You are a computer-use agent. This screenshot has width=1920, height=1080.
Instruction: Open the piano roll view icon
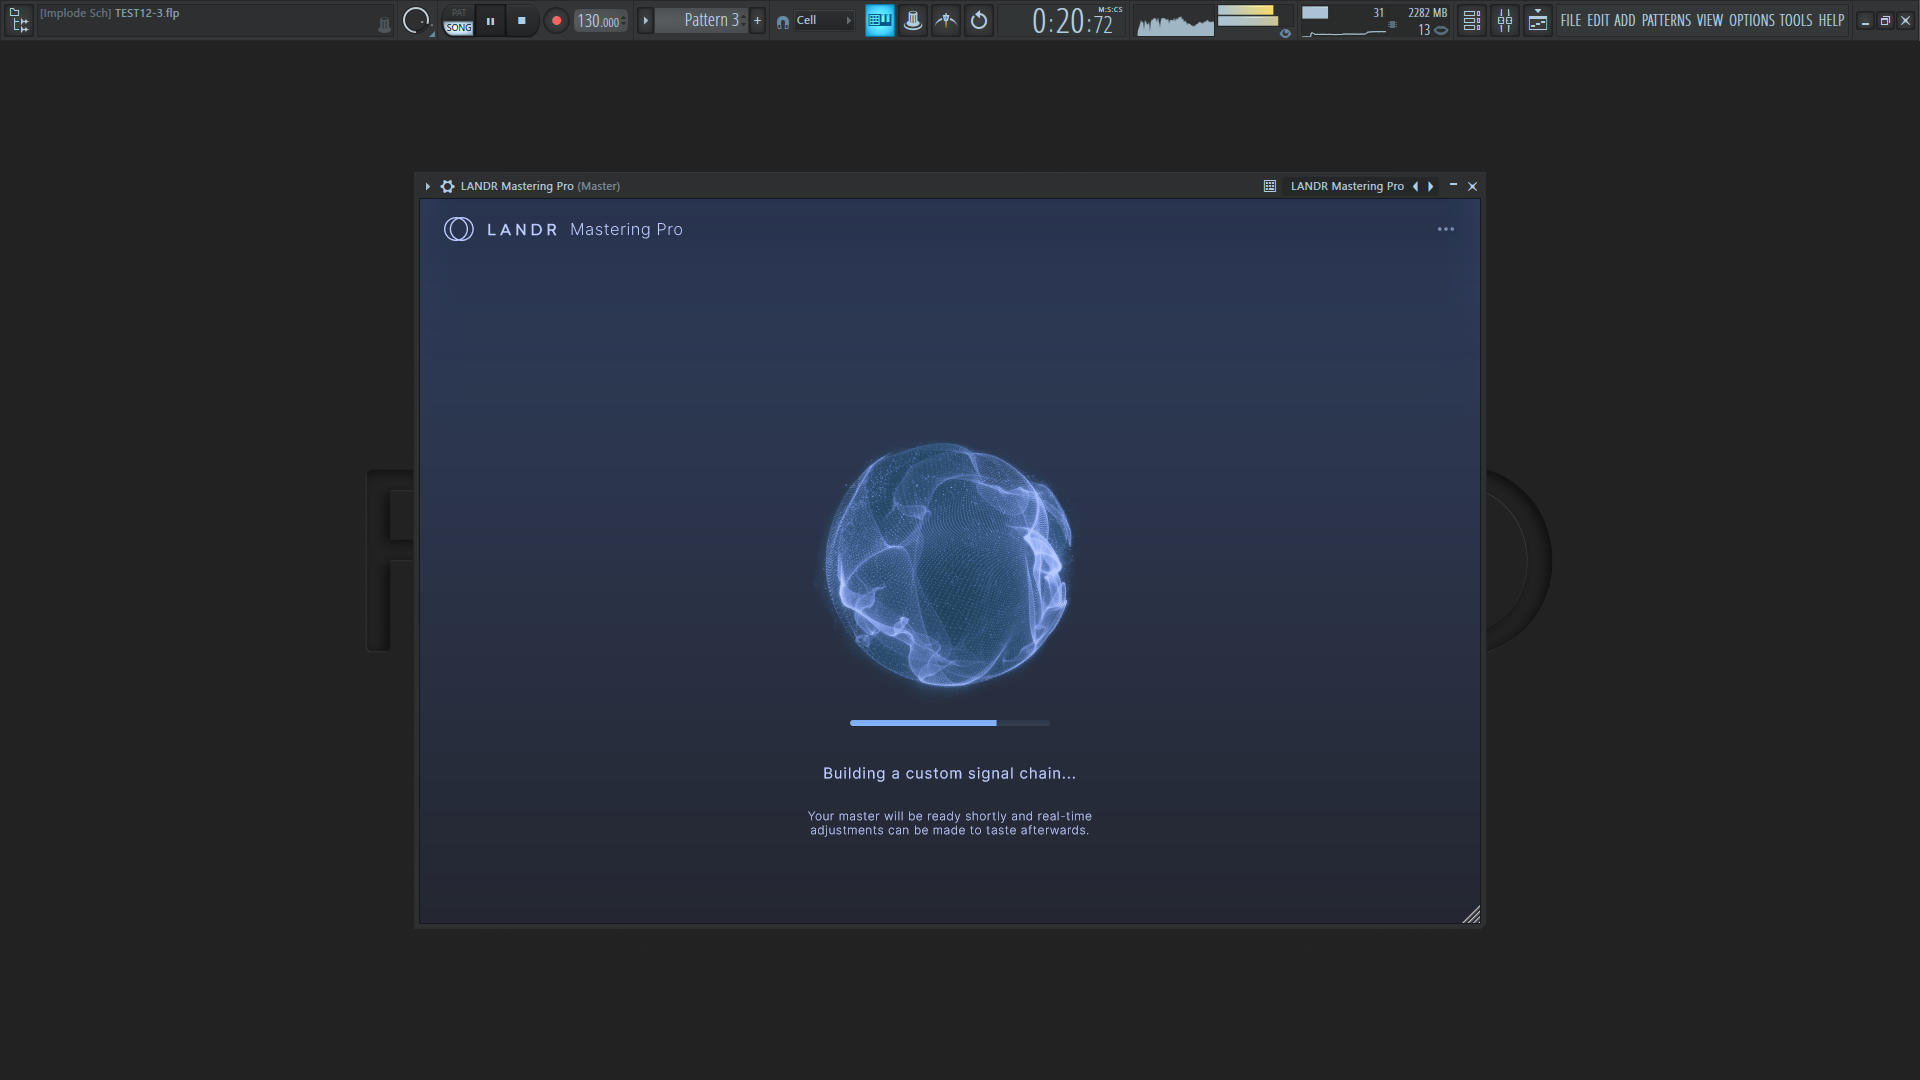coord(1538,20)
